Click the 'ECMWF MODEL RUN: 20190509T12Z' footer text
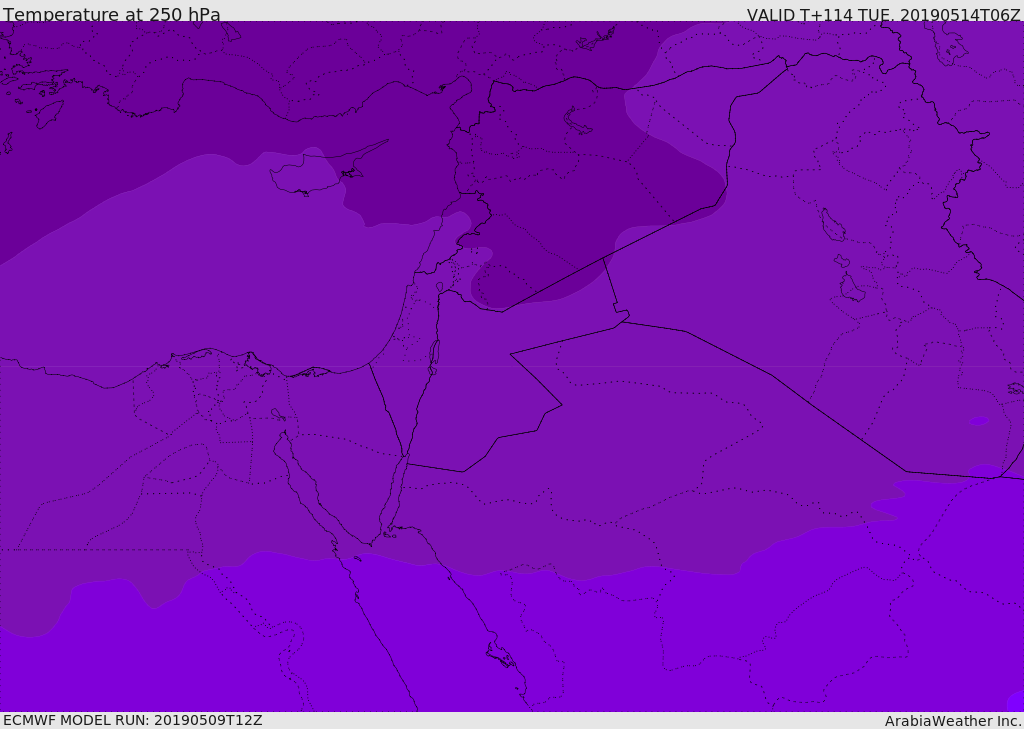This screenshot has width=1024, height=729. tap(133, 720)
